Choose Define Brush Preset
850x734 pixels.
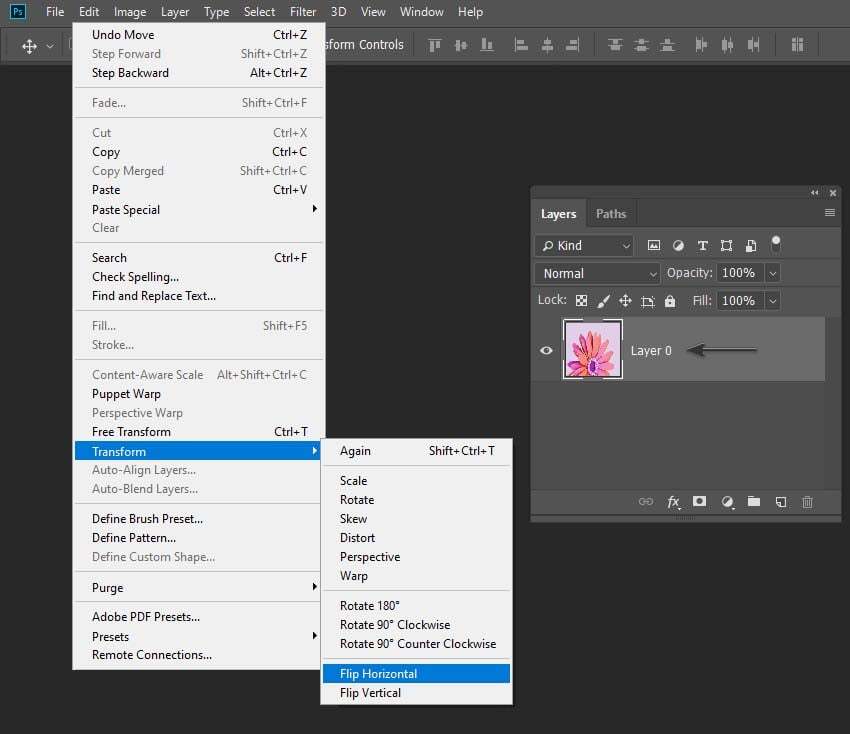click(199, 519)
